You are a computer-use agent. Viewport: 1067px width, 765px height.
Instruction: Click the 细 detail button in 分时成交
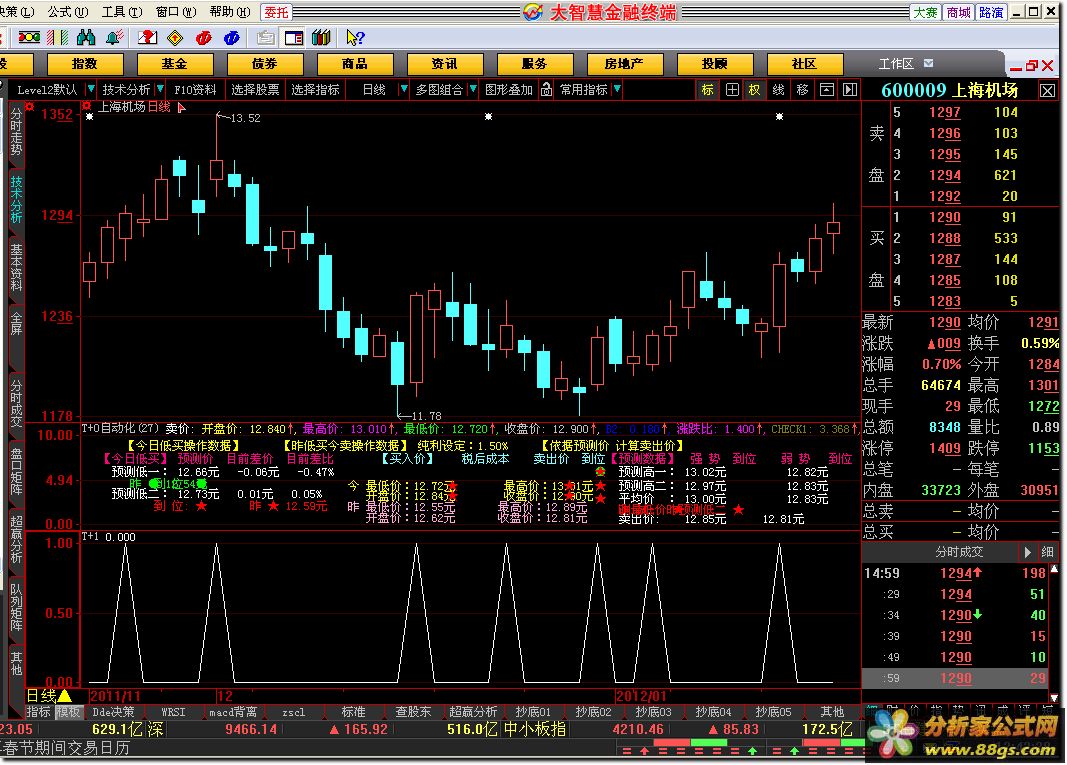coord(1047,552)
